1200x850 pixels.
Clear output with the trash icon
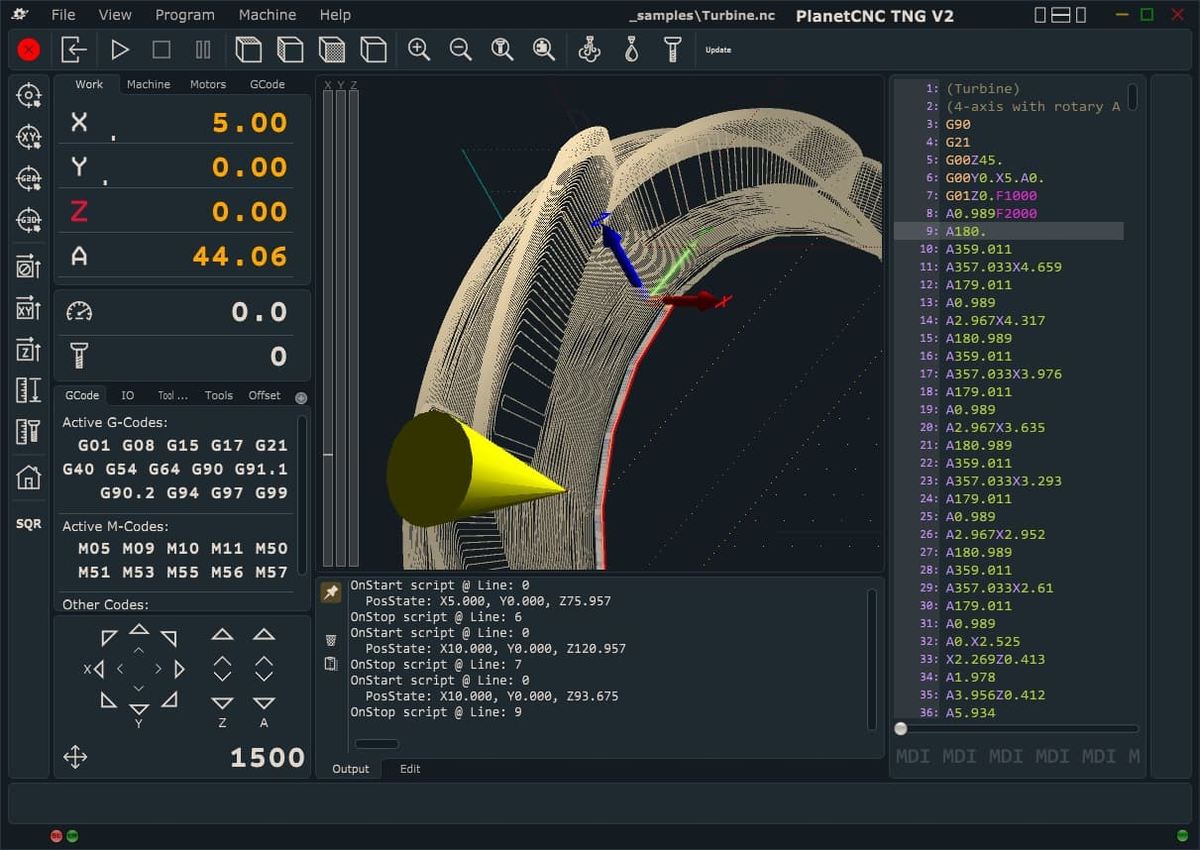[x=331, y=640]
